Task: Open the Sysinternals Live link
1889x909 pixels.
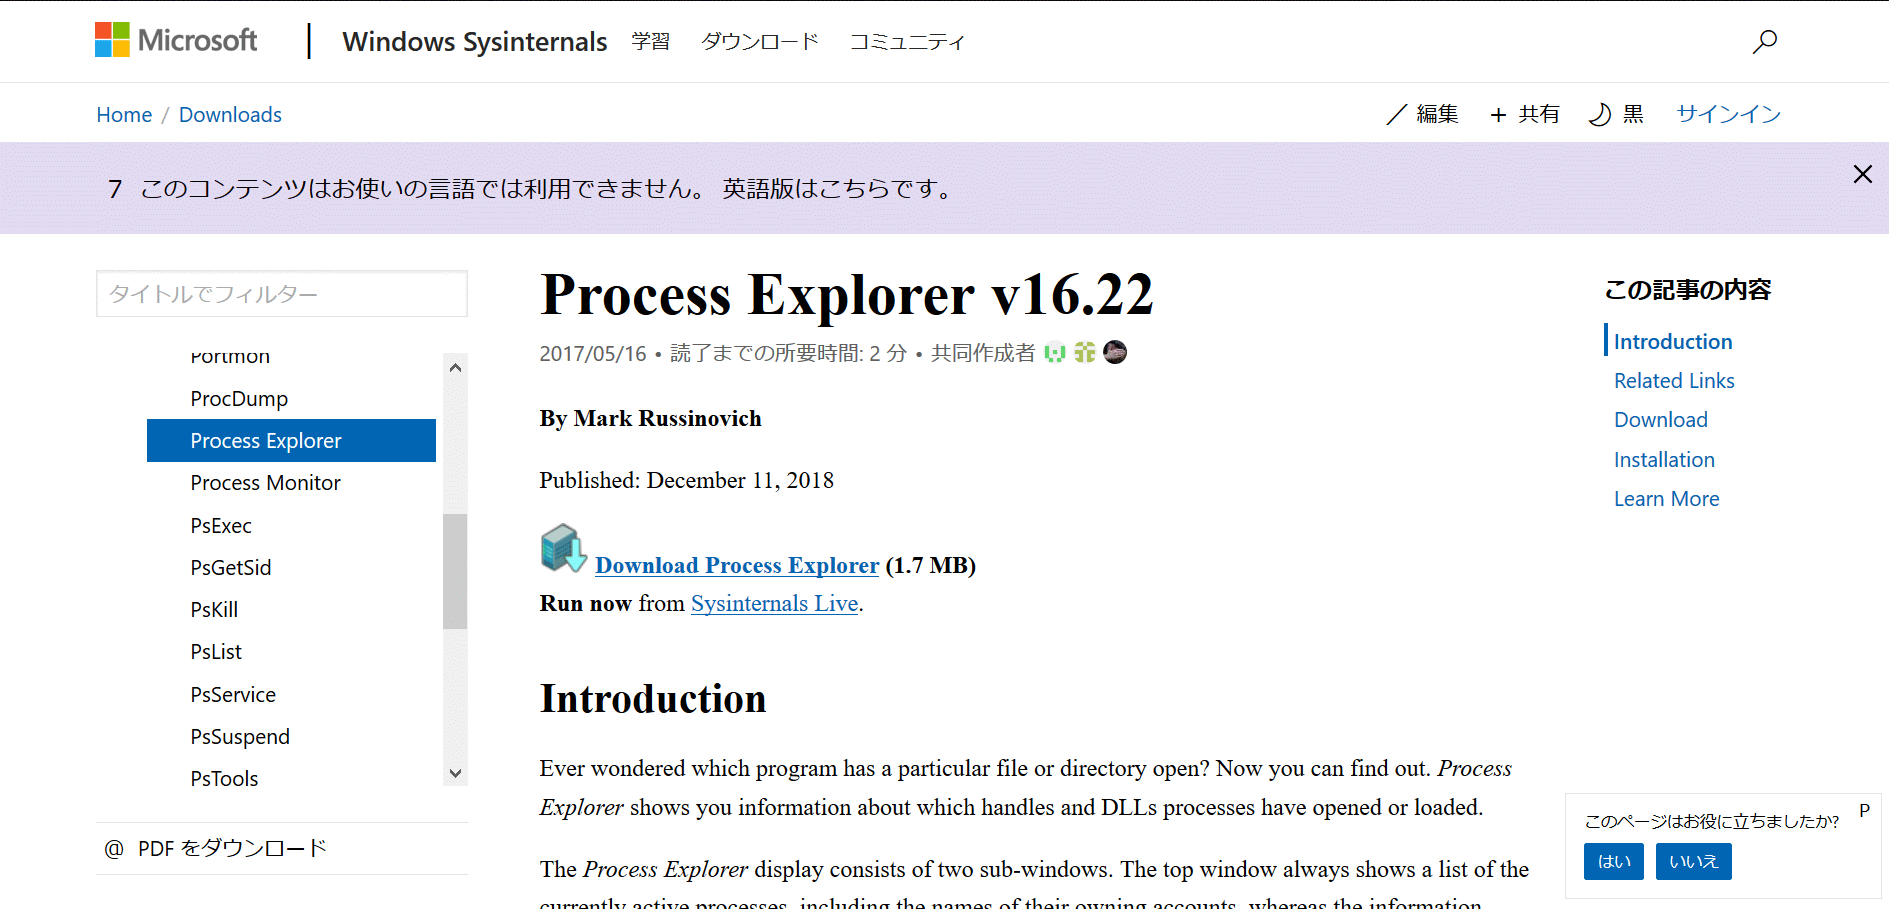Action: click(775, 603)
